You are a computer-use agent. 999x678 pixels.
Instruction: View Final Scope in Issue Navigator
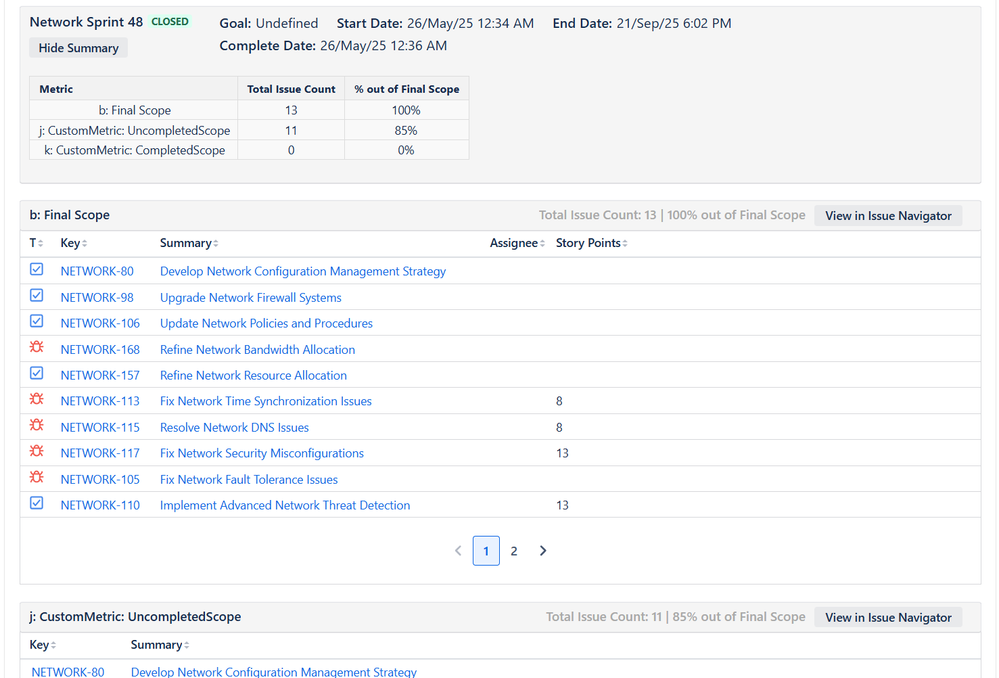tap(888, 215)
